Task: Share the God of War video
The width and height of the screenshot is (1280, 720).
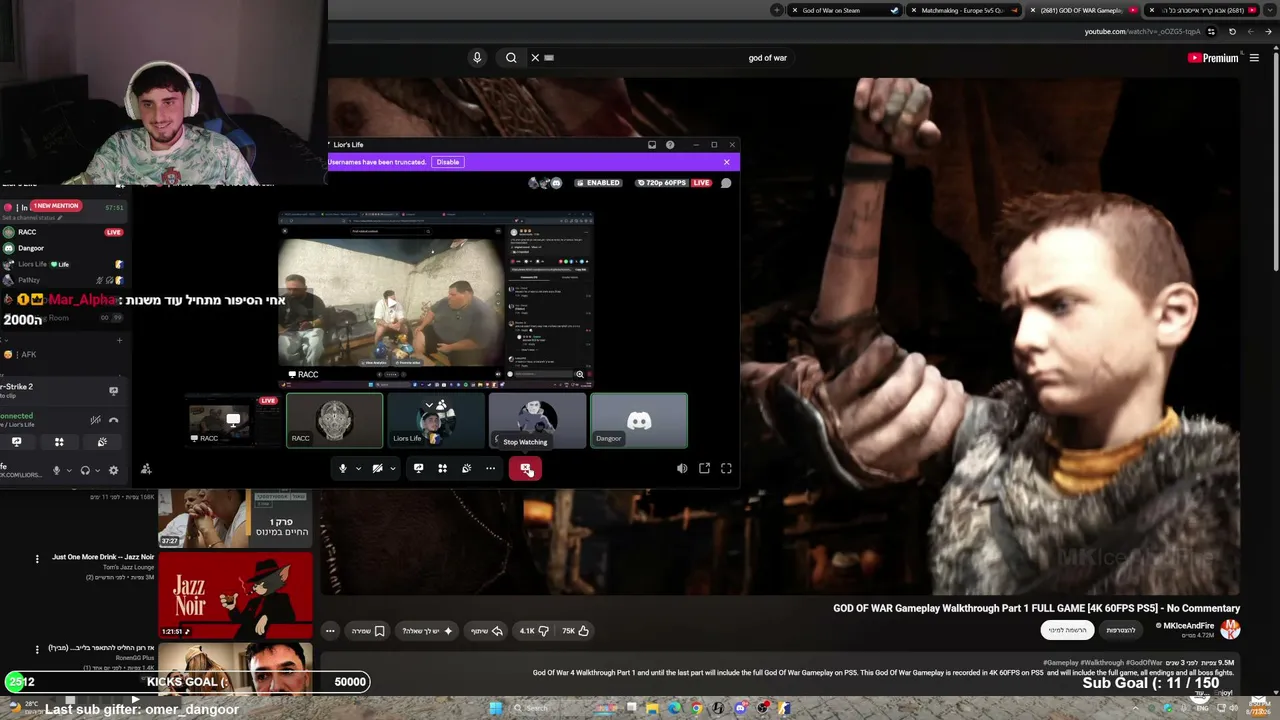Action: point(487,631)
